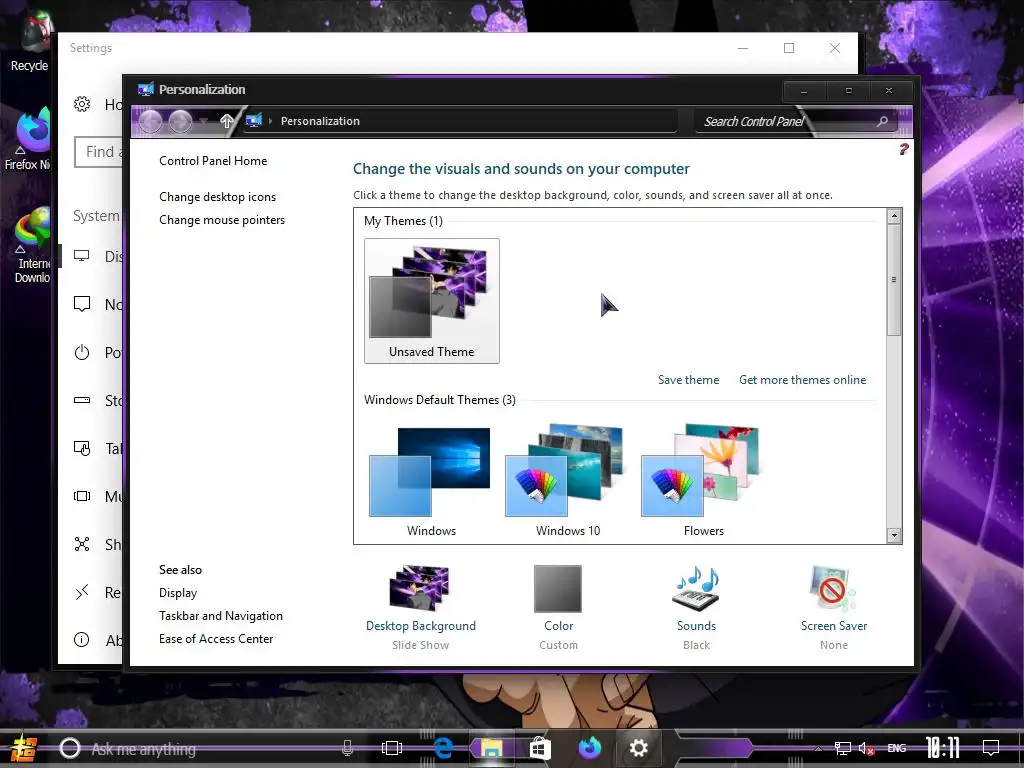Open the Screen Saver settings icon
This screenshot has width=1024, height=768.
coord(833,588)
